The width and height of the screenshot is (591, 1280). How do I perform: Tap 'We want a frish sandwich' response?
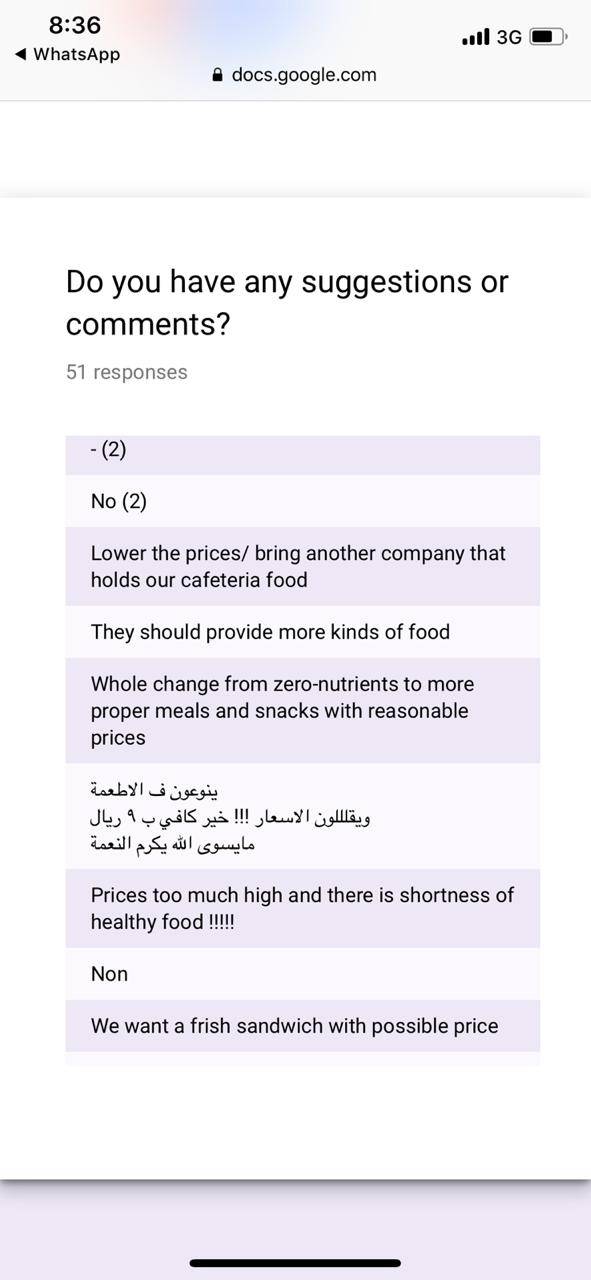pos(303,1026)
